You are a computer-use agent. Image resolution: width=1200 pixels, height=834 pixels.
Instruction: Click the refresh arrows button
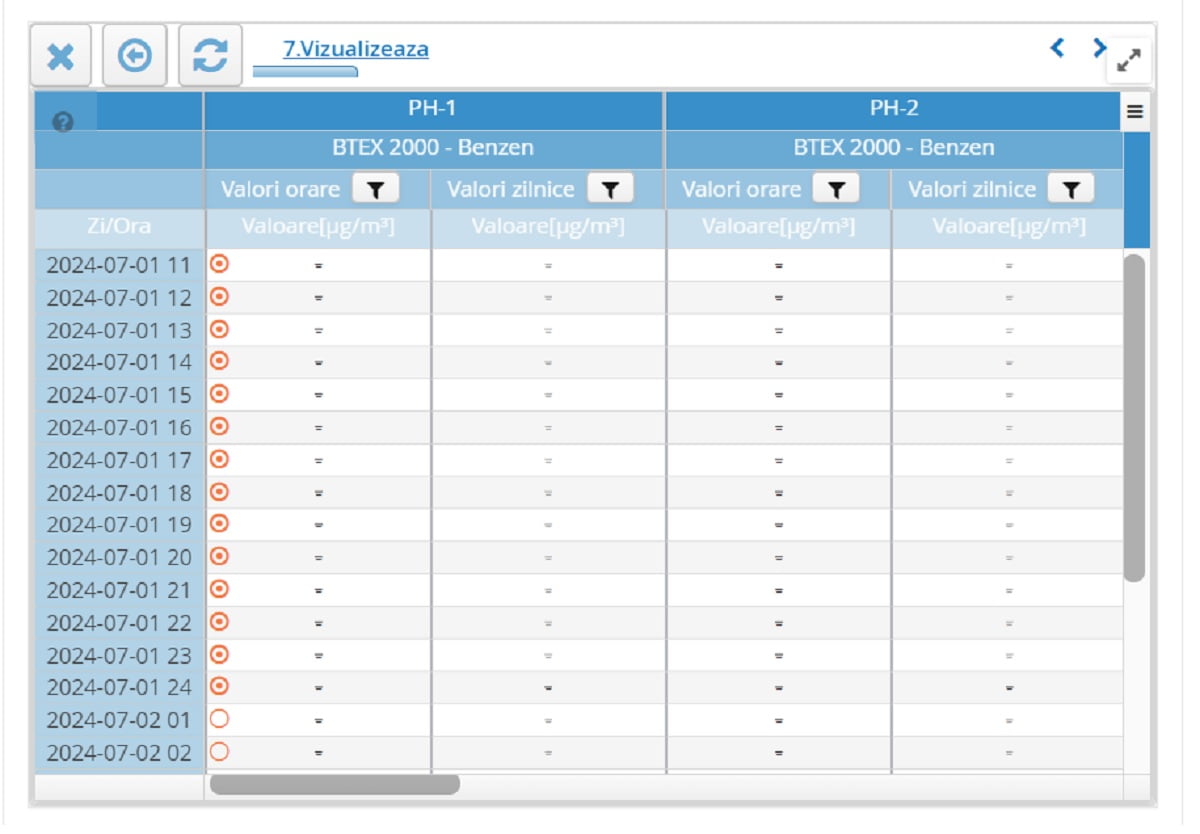(x=210, y=56)
